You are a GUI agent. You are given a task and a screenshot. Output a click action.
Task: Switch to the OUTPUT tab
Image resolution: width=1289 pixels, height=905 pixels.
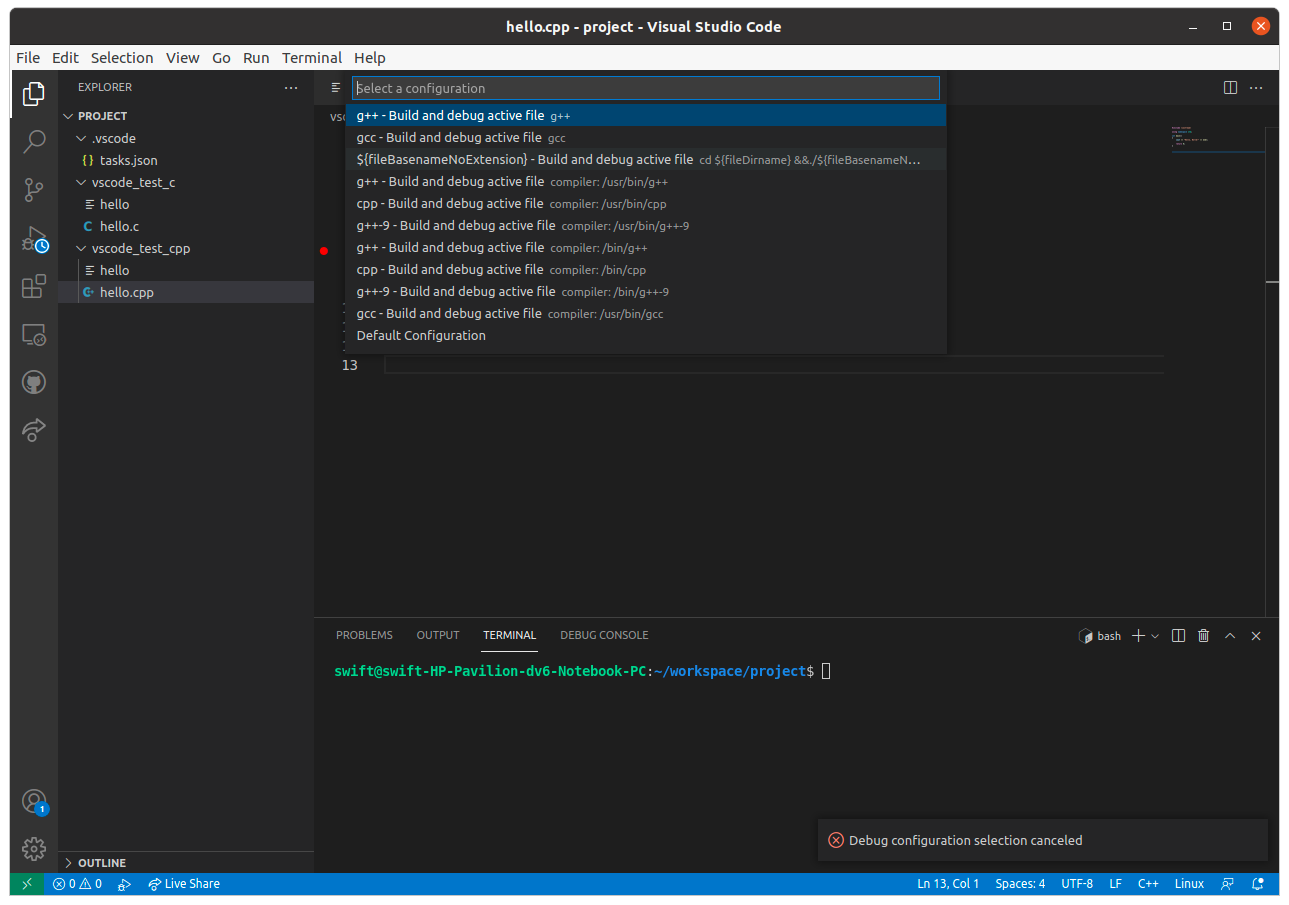coord(438,635)
